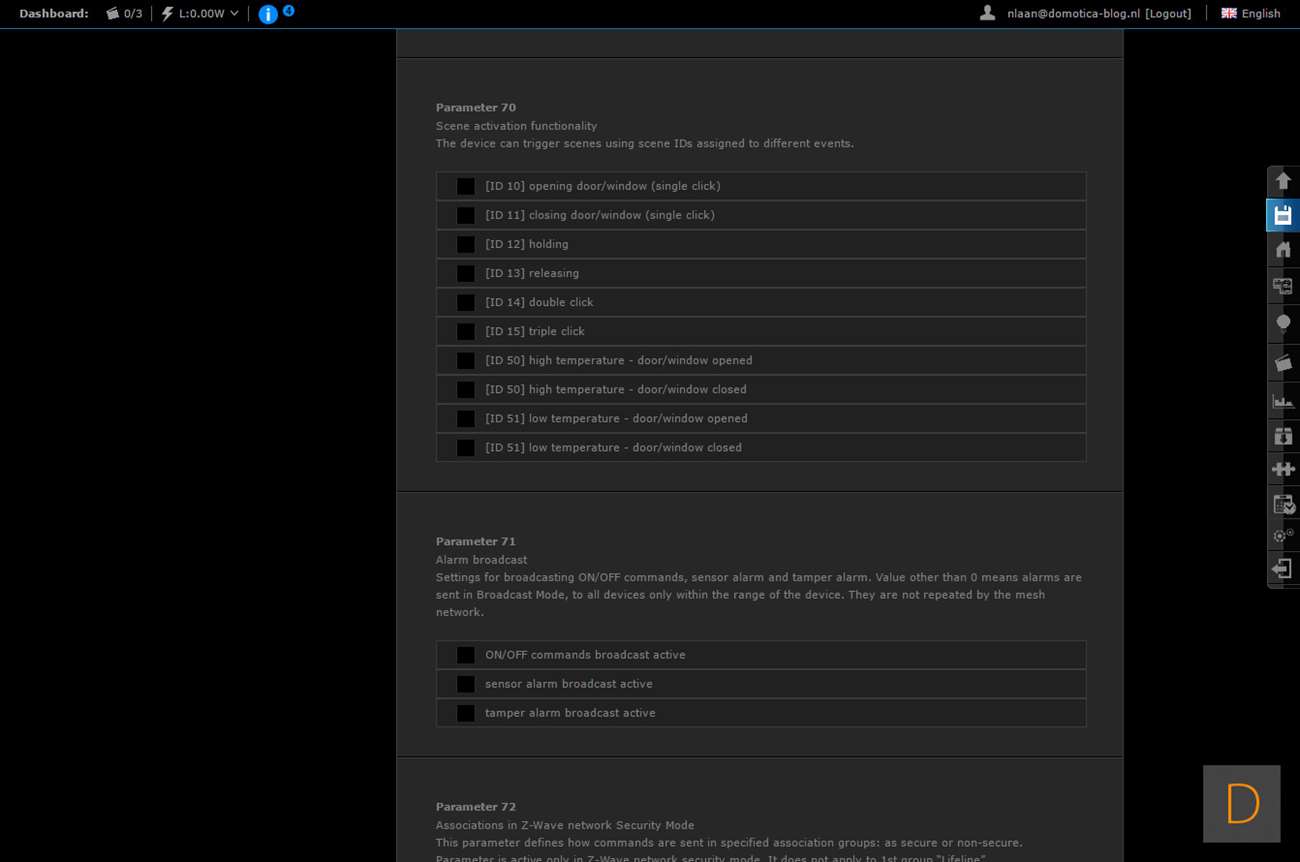Open the gears settings icon in sidebar
Image resolution: width=1300 pixels, height=862 pixels.
tap(1283, 536)
